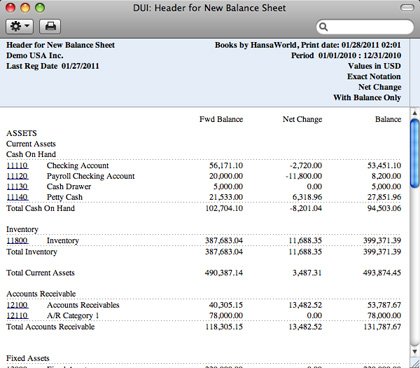Click the With Balance Only text
Screen dimensions: 420x368
(367, 98)
